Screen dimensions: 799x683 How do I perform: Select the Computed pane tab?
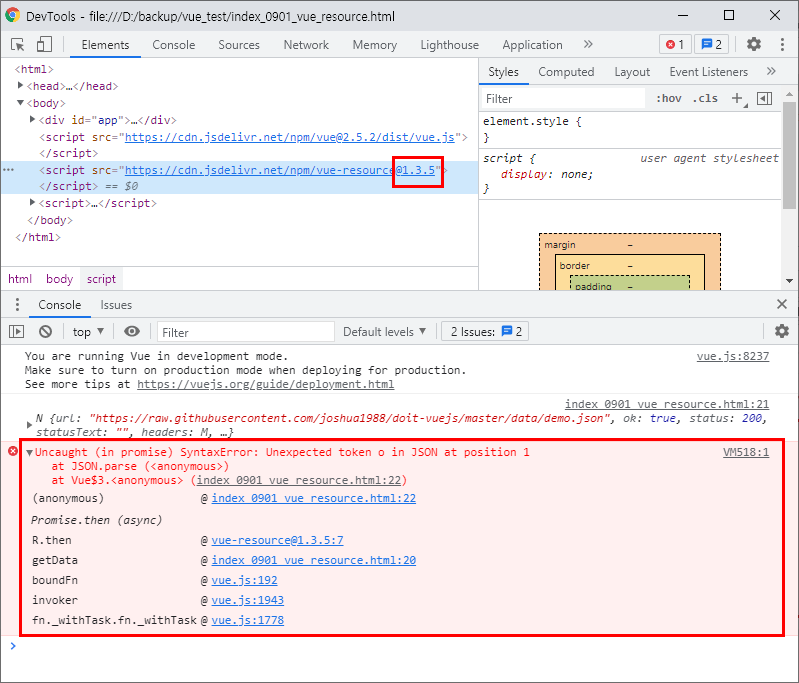click(x=566, y=72)
